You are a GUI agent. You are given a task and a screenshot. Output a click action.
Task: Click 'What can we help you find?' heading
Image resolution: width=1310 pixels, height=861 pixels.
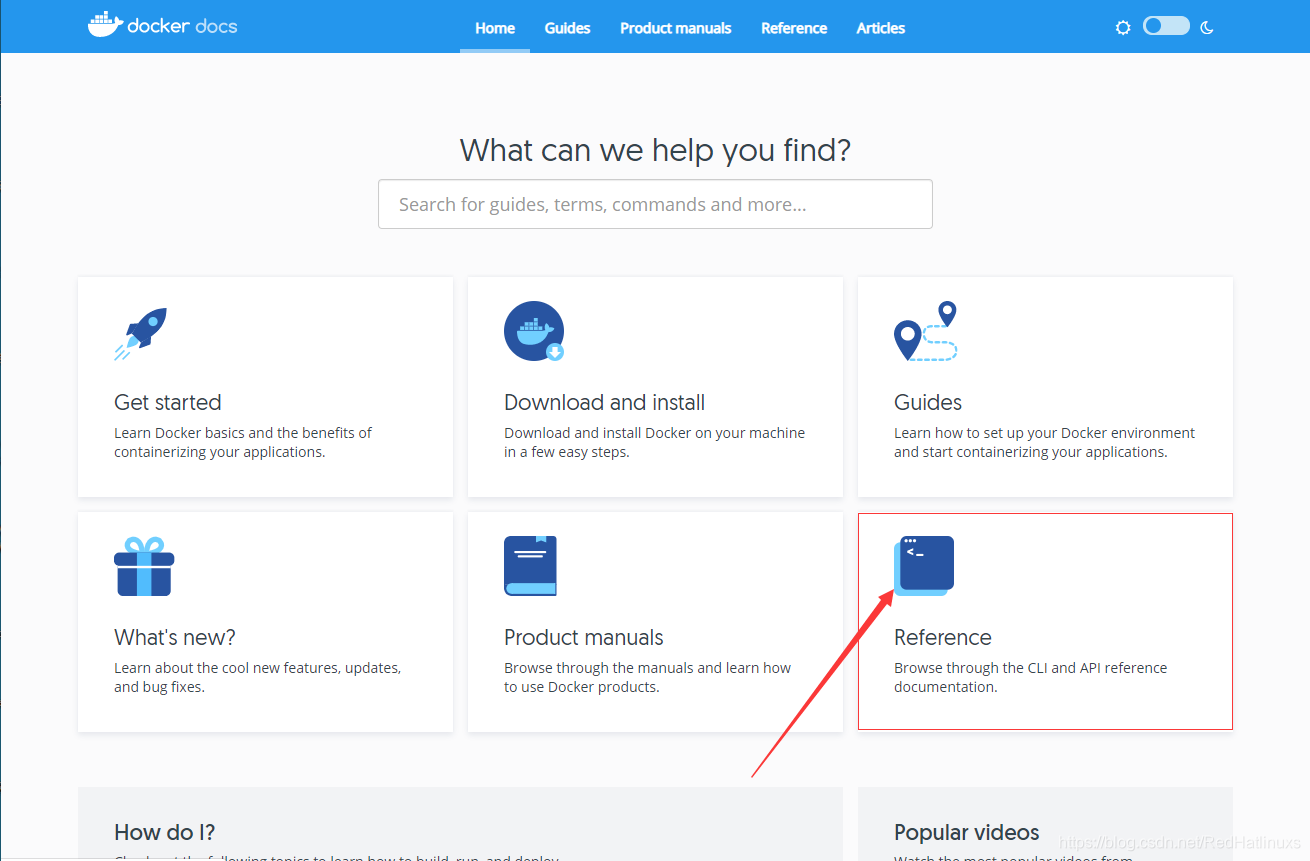coord(655,150)
